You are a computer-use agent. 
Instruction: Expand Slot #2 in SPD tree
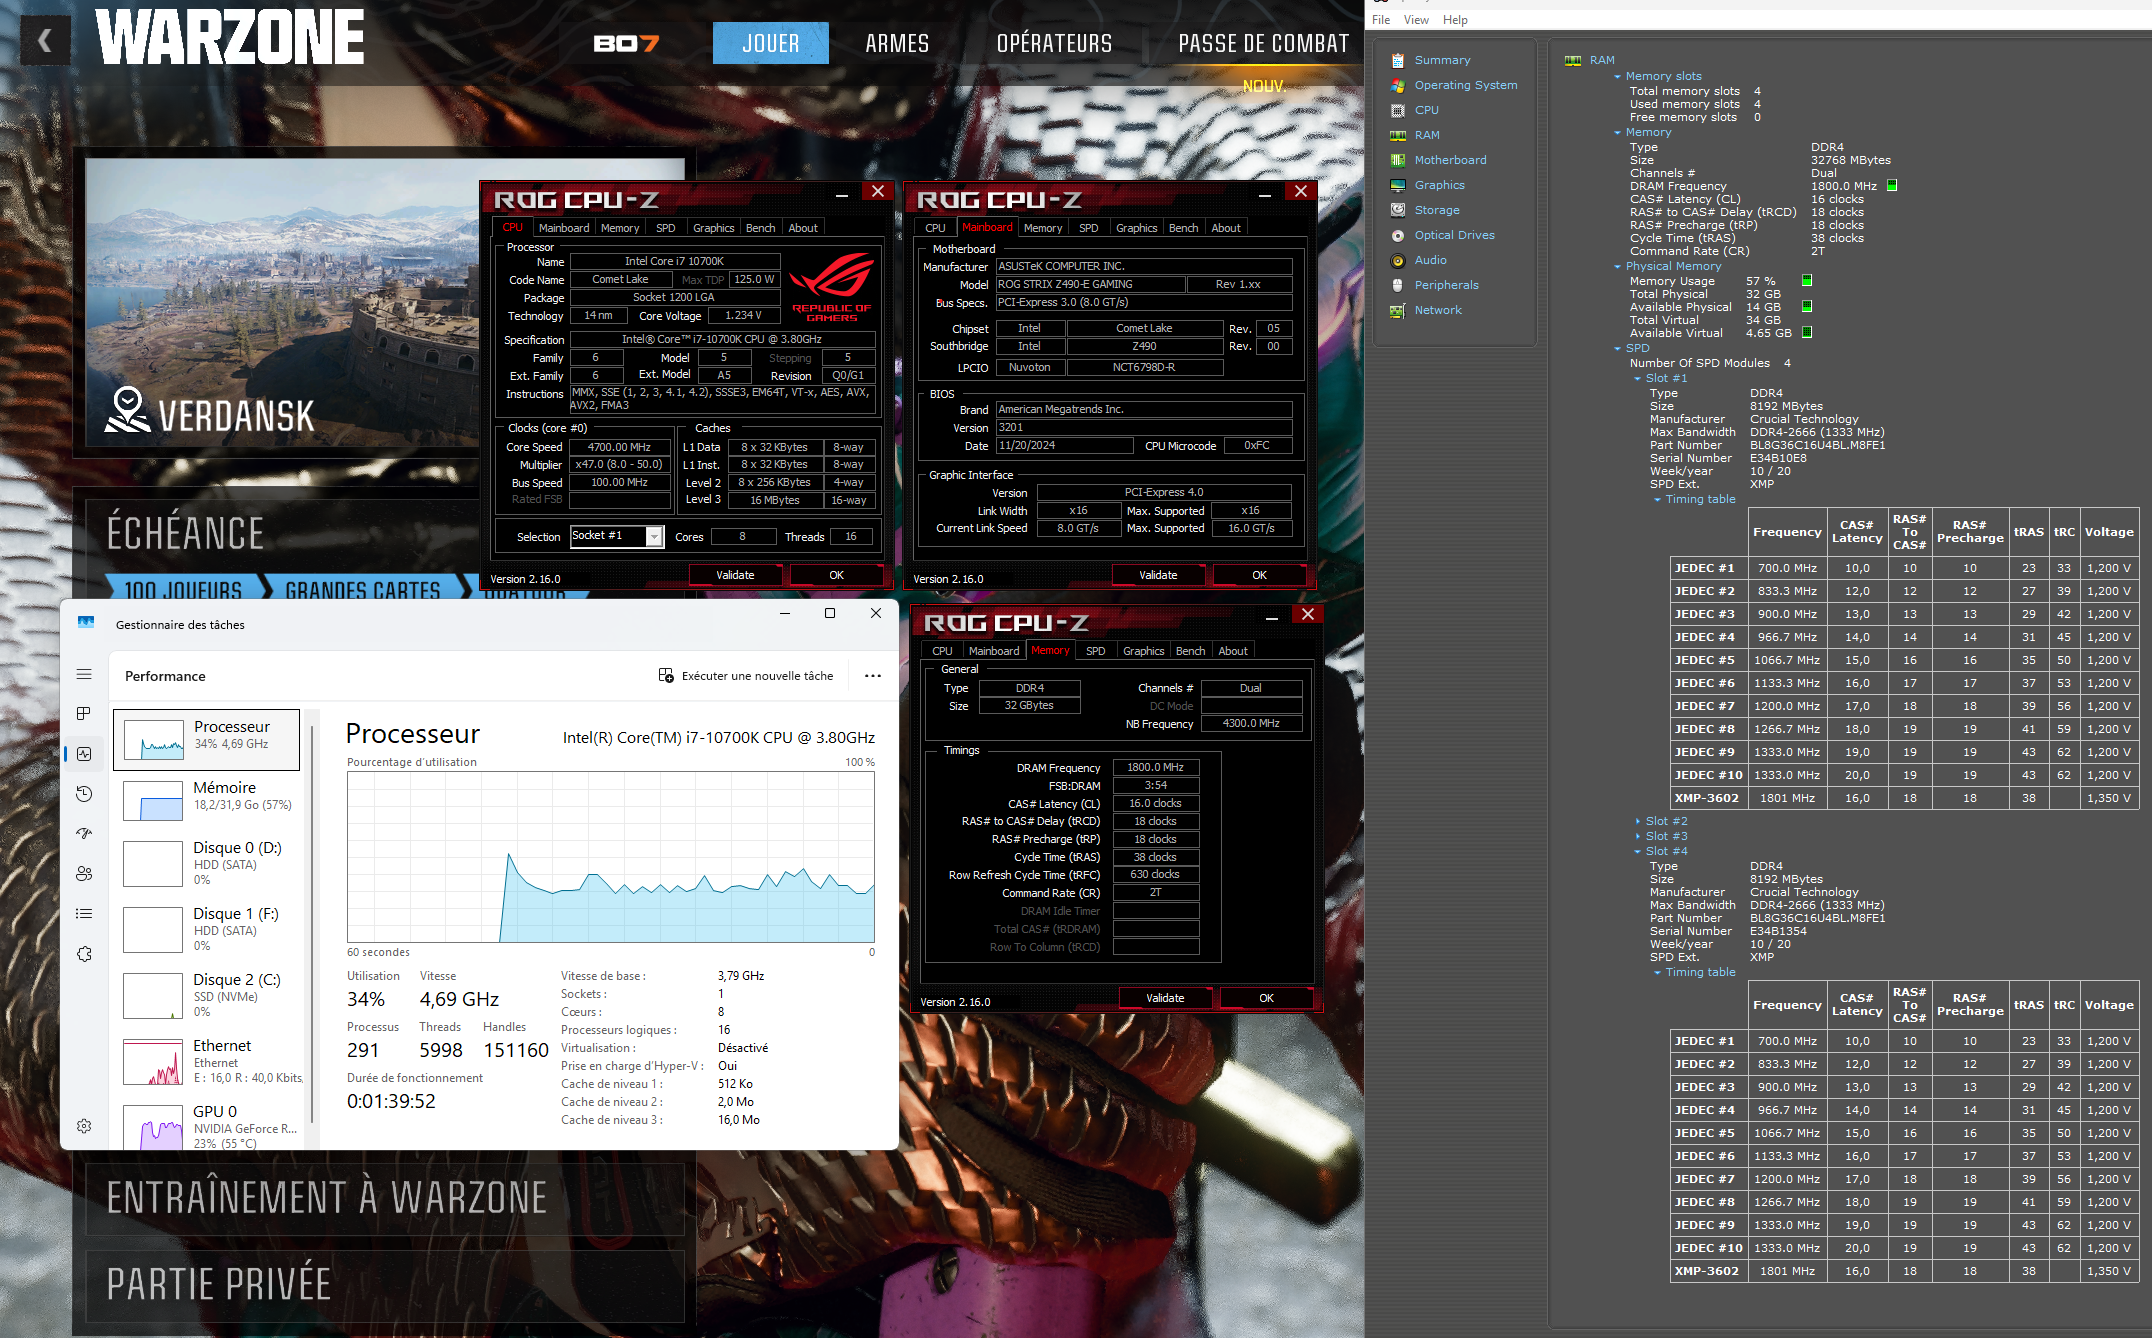1638,821
